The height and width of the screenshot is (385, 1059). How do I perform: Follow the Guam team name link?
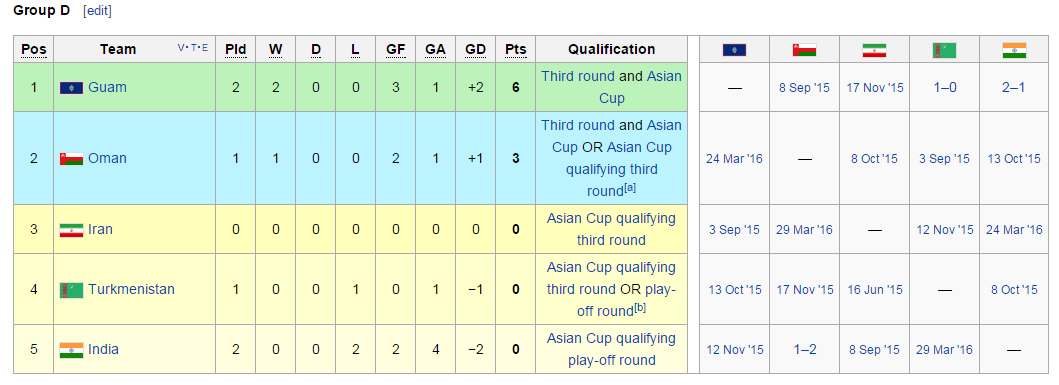pos(107,87)
